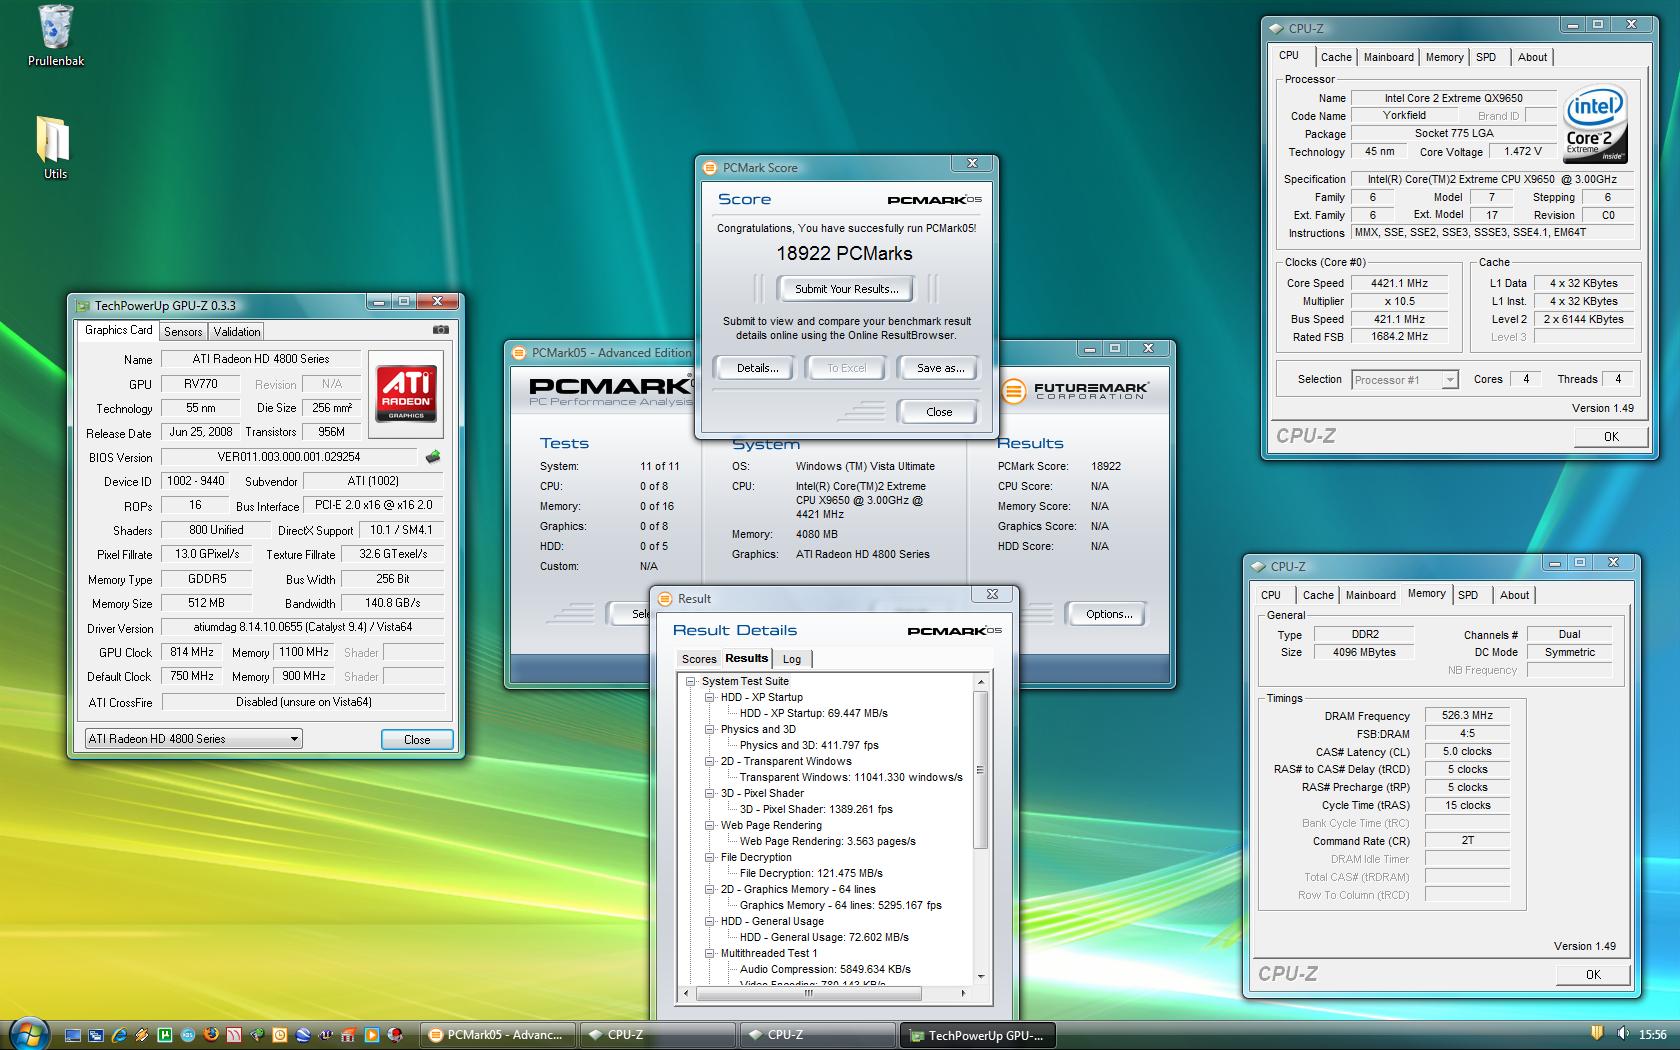Click the system clock showing 15:56
The image size is (1680, 1050).
(1653, 1034)
